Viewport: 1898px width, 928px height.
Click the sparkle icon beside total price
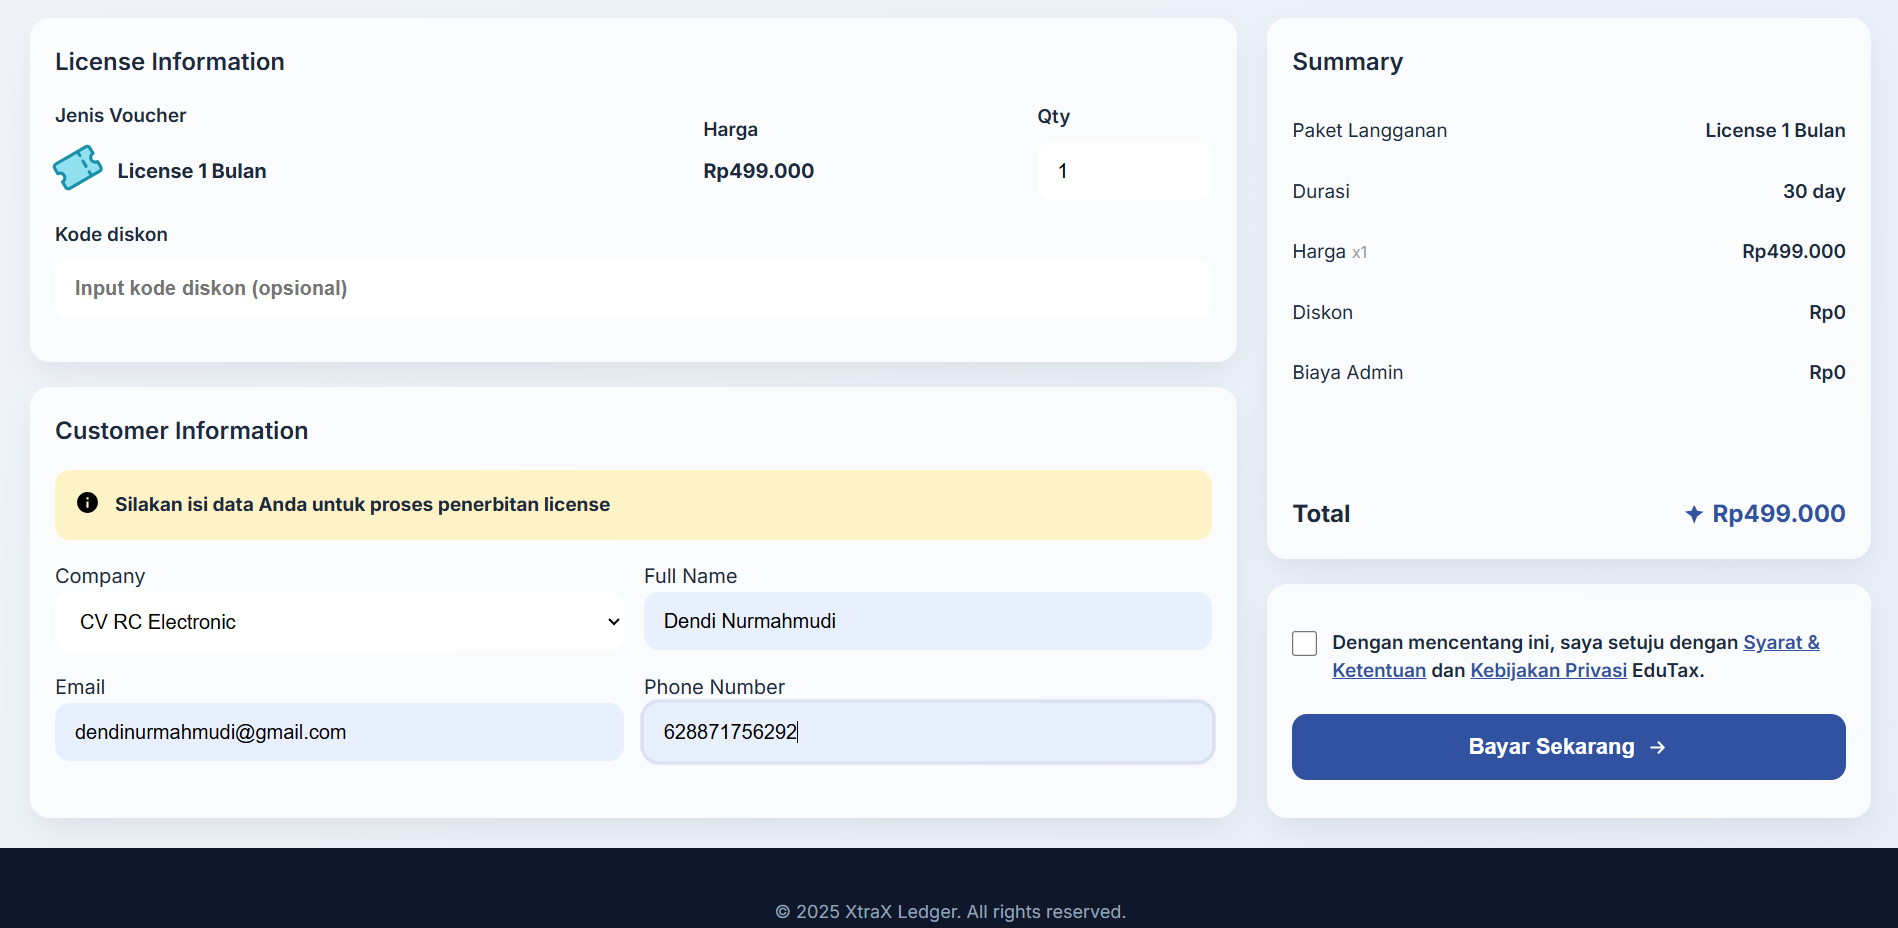[1693, 514]
